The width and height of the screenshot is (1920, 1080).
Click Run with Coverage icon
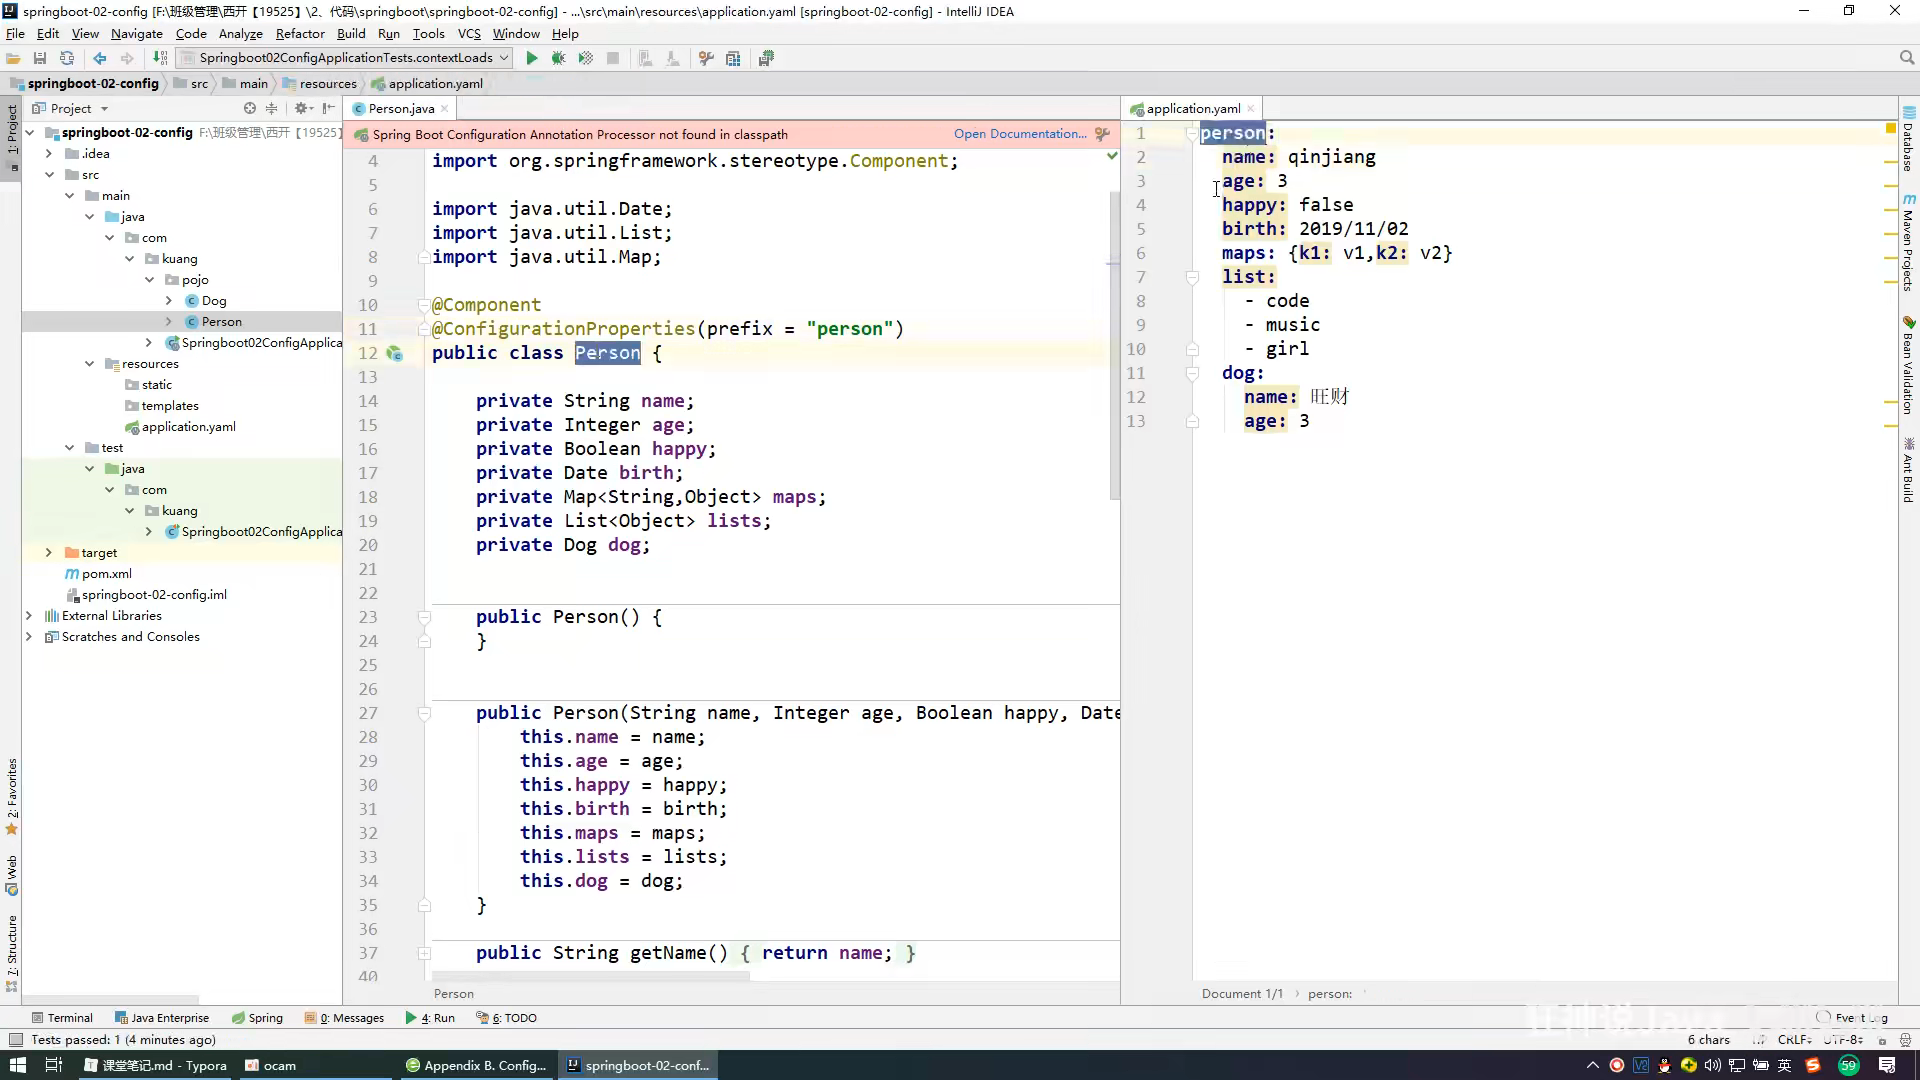pyautogui.click(x=586, y=58)
